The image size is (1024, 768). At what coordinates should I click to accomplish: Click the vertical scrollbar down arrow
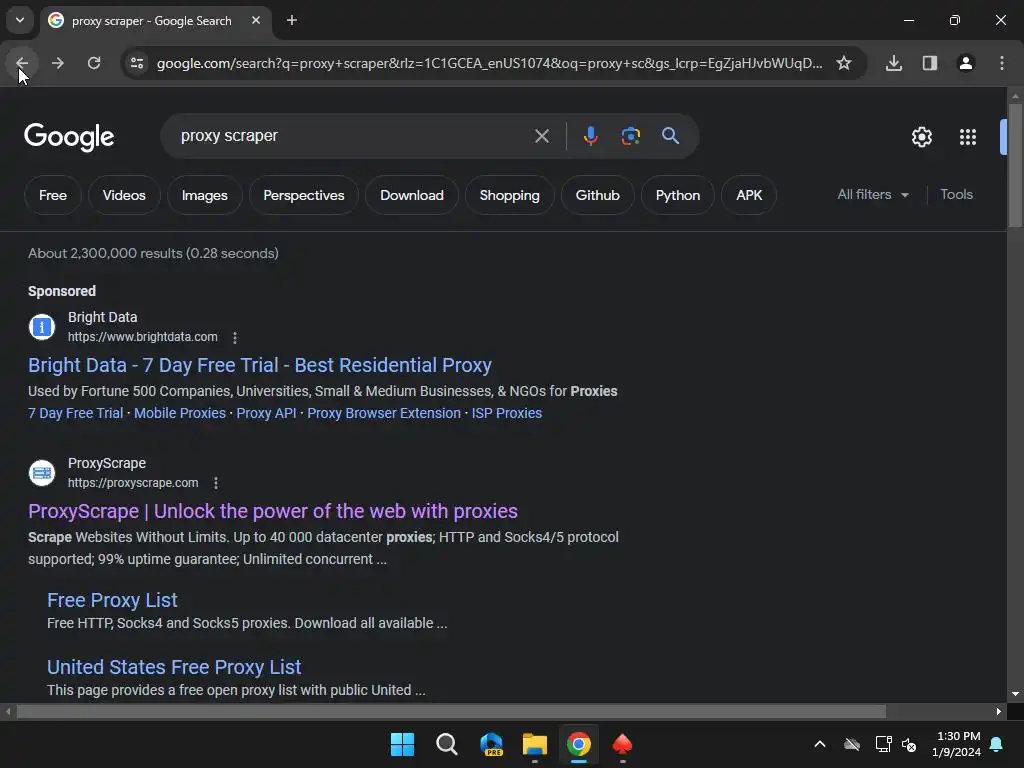pyautogui.click(x=1015, y=694)
